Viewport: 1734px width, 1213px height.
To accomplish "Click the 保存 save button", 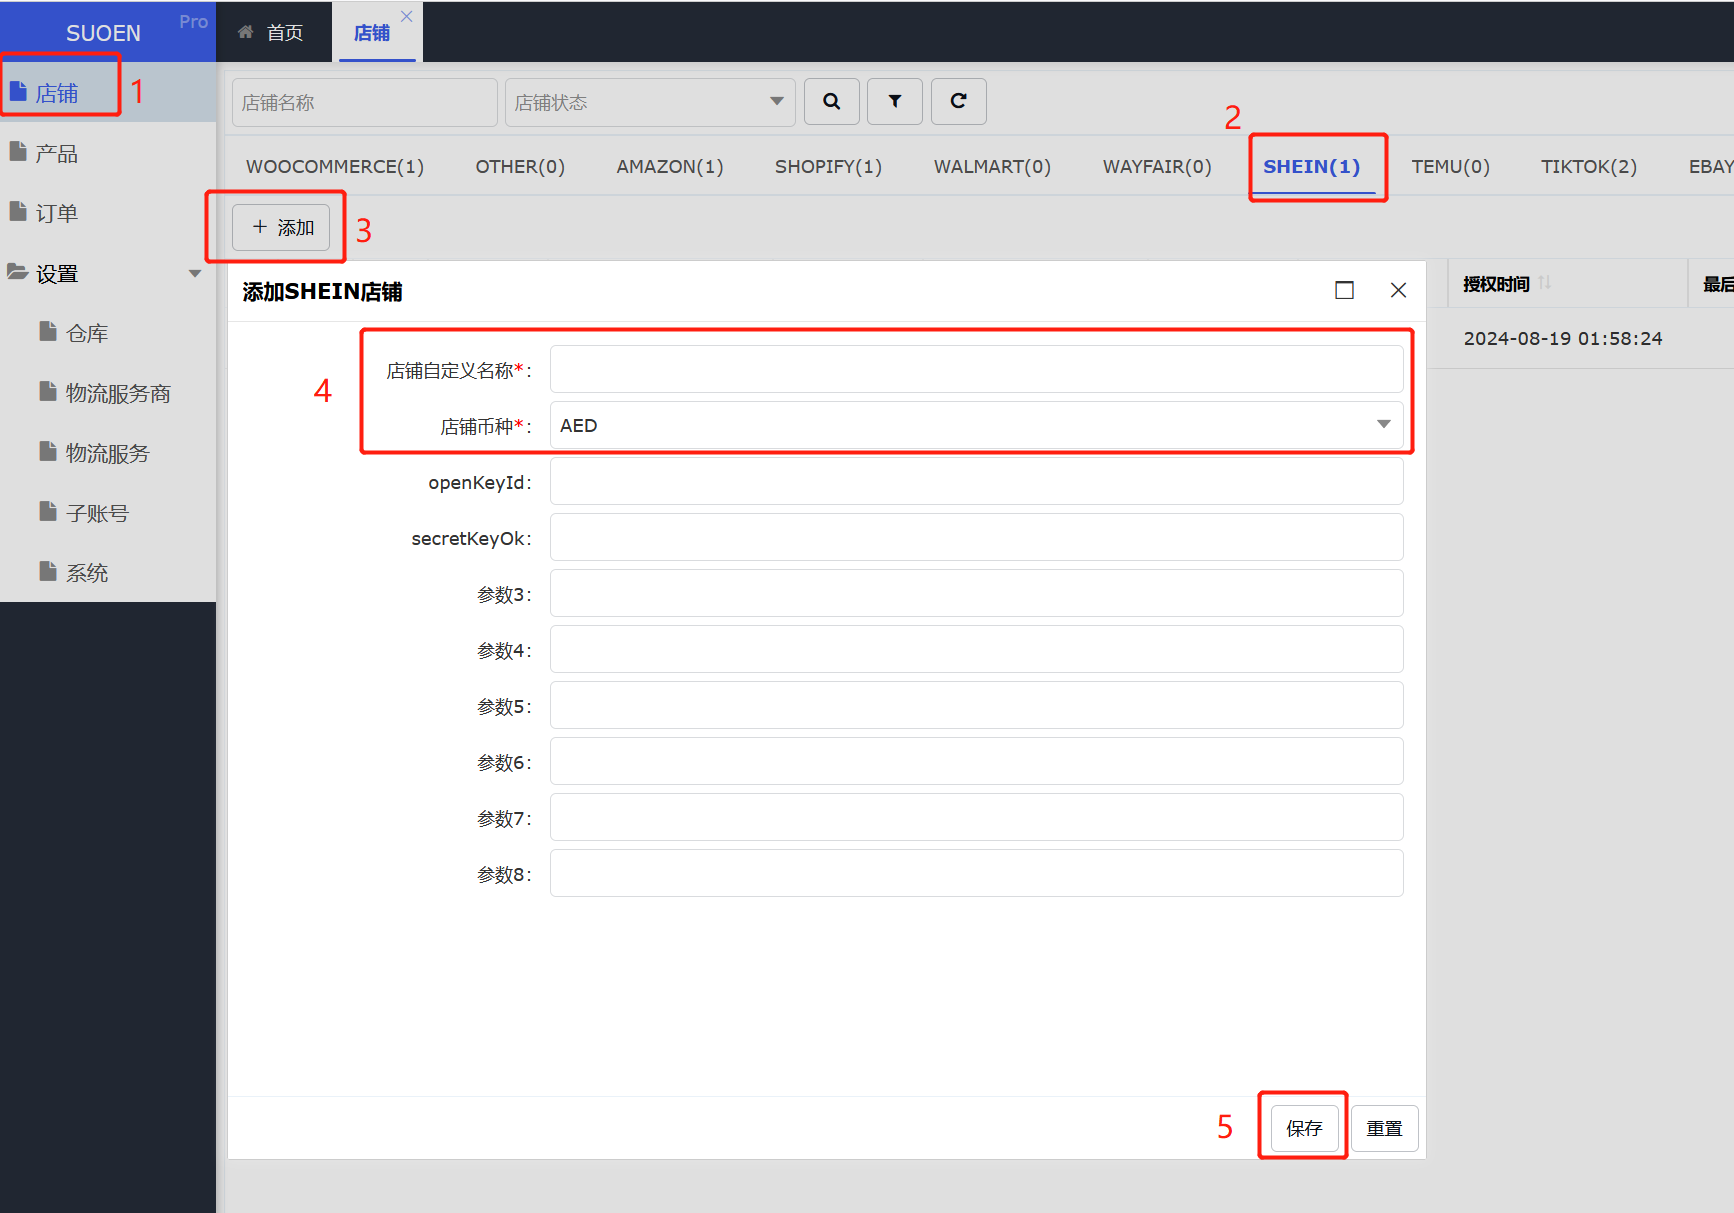I will 1304,1128.
